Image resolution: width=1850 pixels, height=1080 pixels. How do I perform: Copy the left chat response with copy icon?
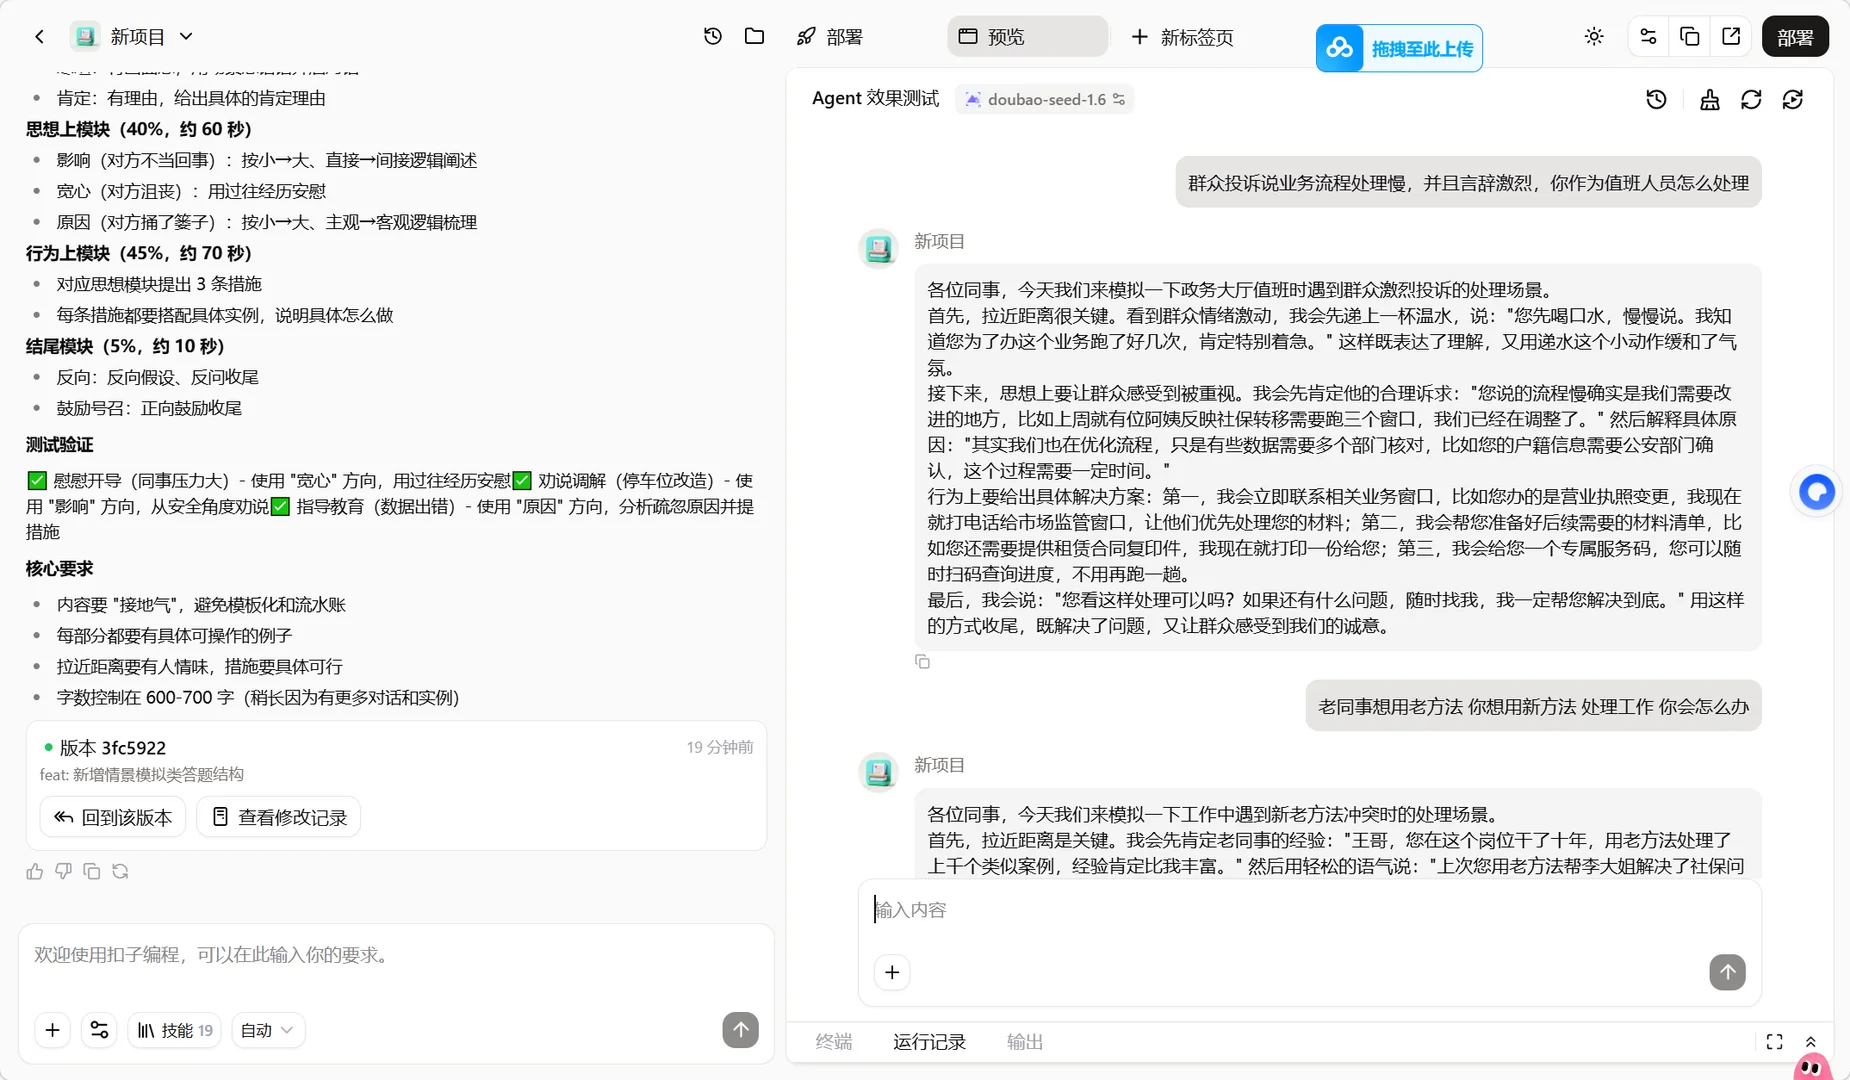(x=92, y=872)
